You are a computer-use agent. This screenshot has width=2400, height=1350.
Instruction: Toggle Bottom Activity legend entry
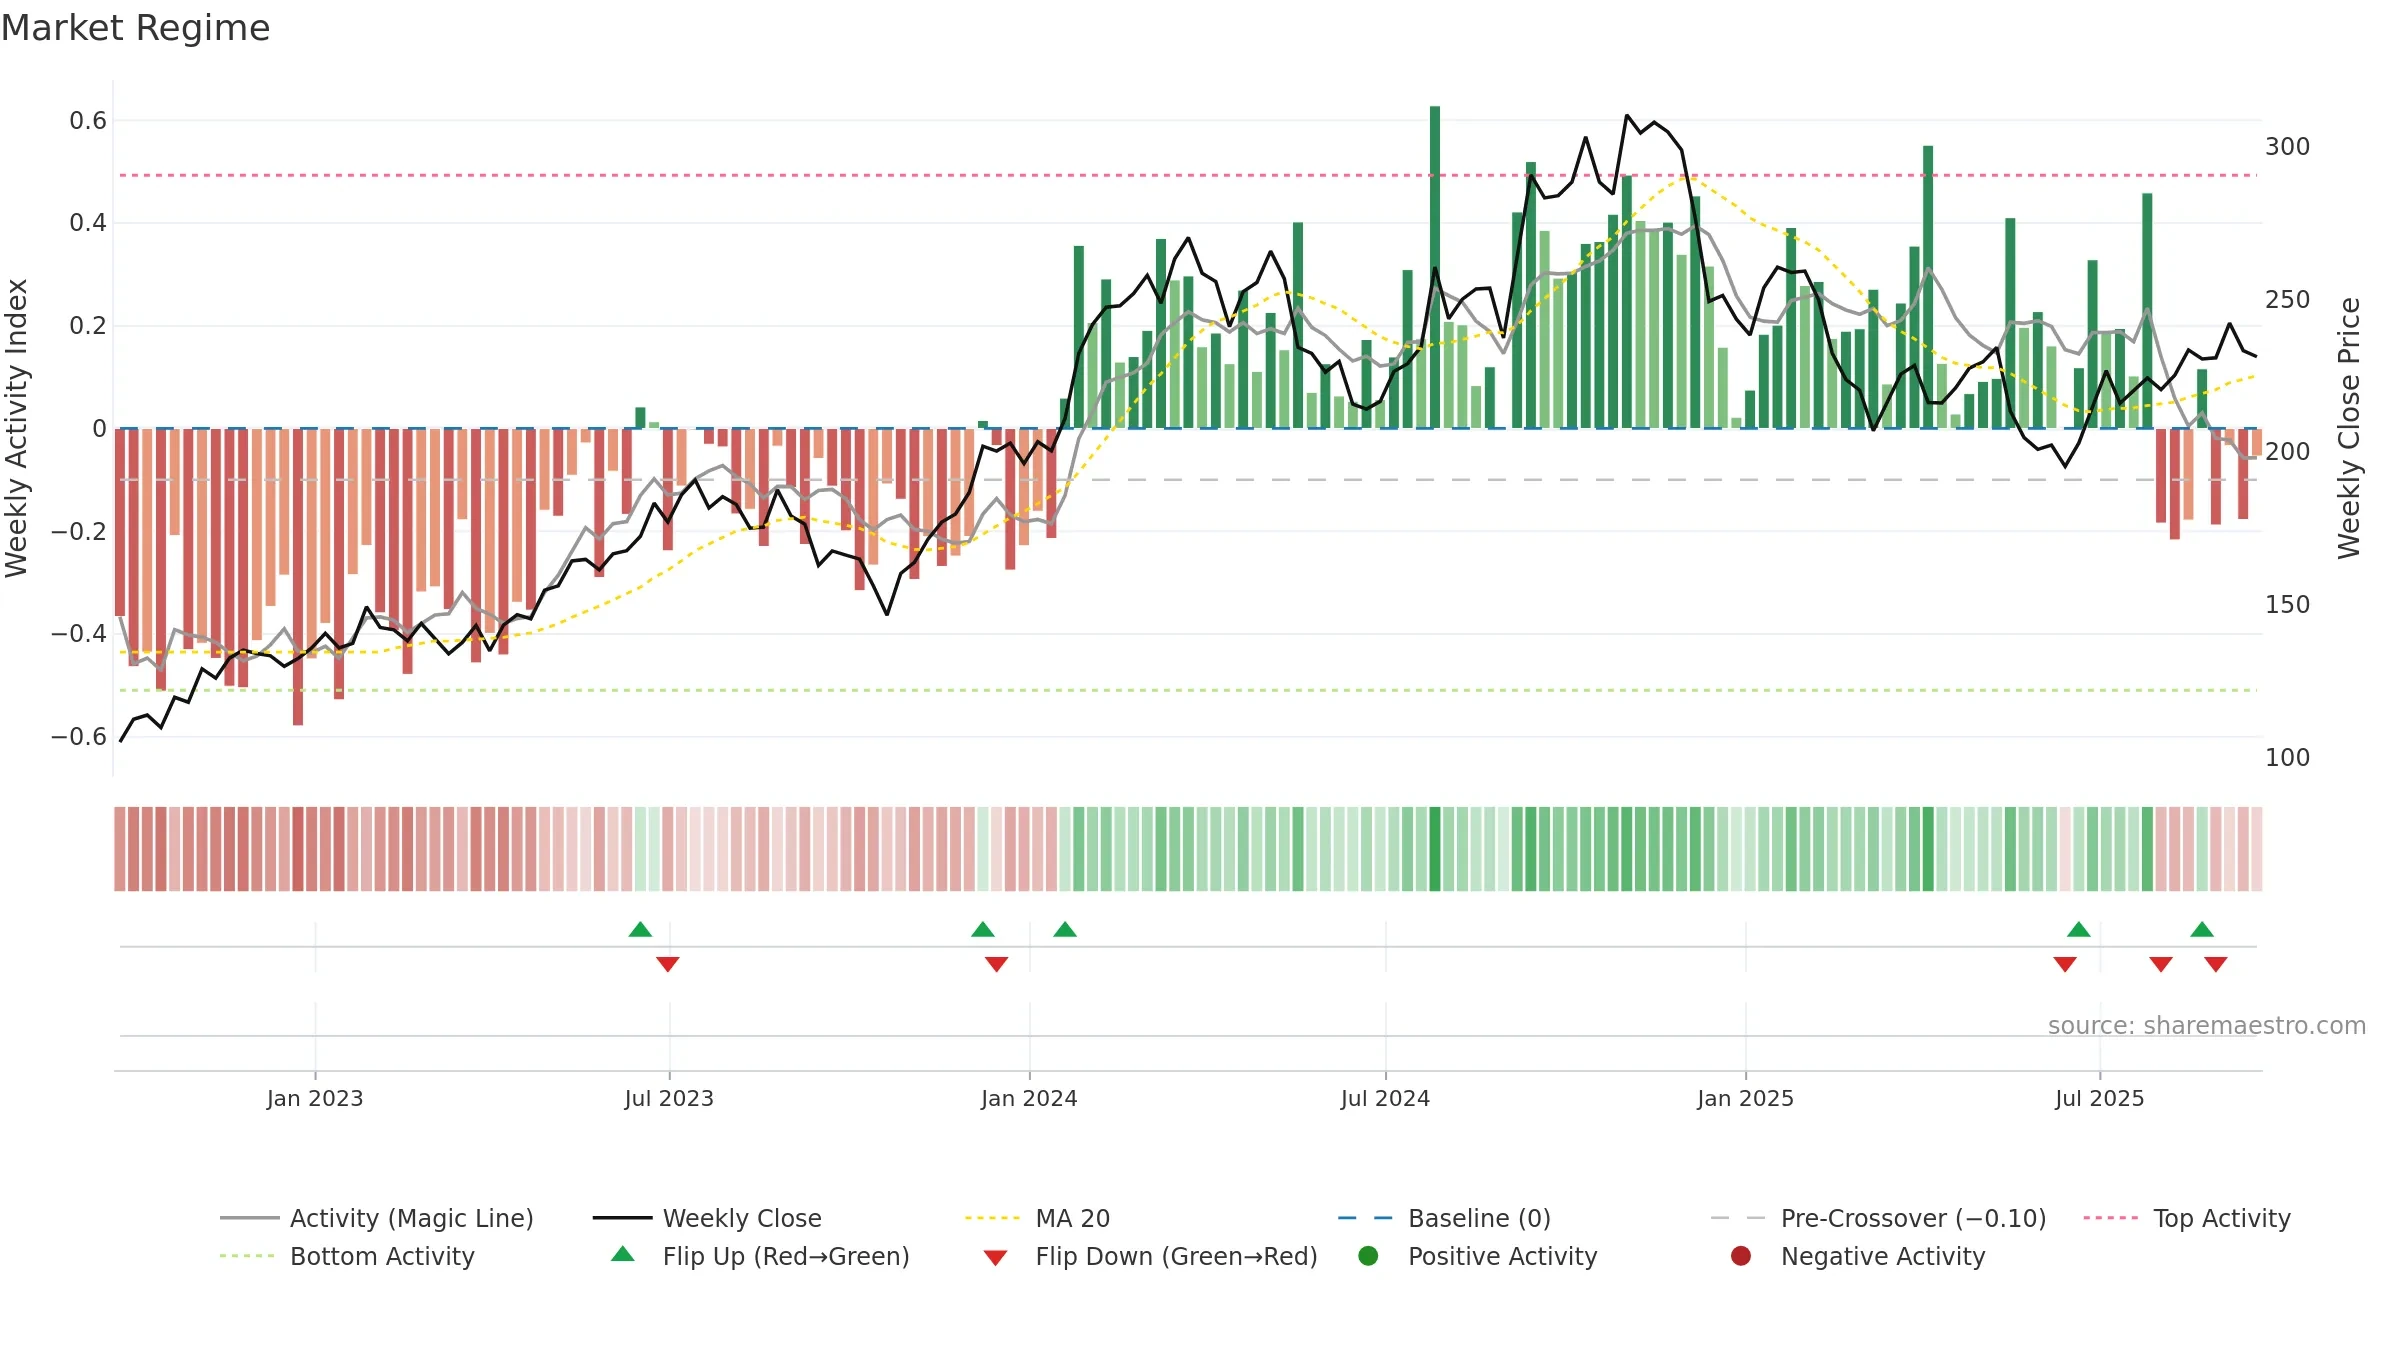click(347, 1256)
